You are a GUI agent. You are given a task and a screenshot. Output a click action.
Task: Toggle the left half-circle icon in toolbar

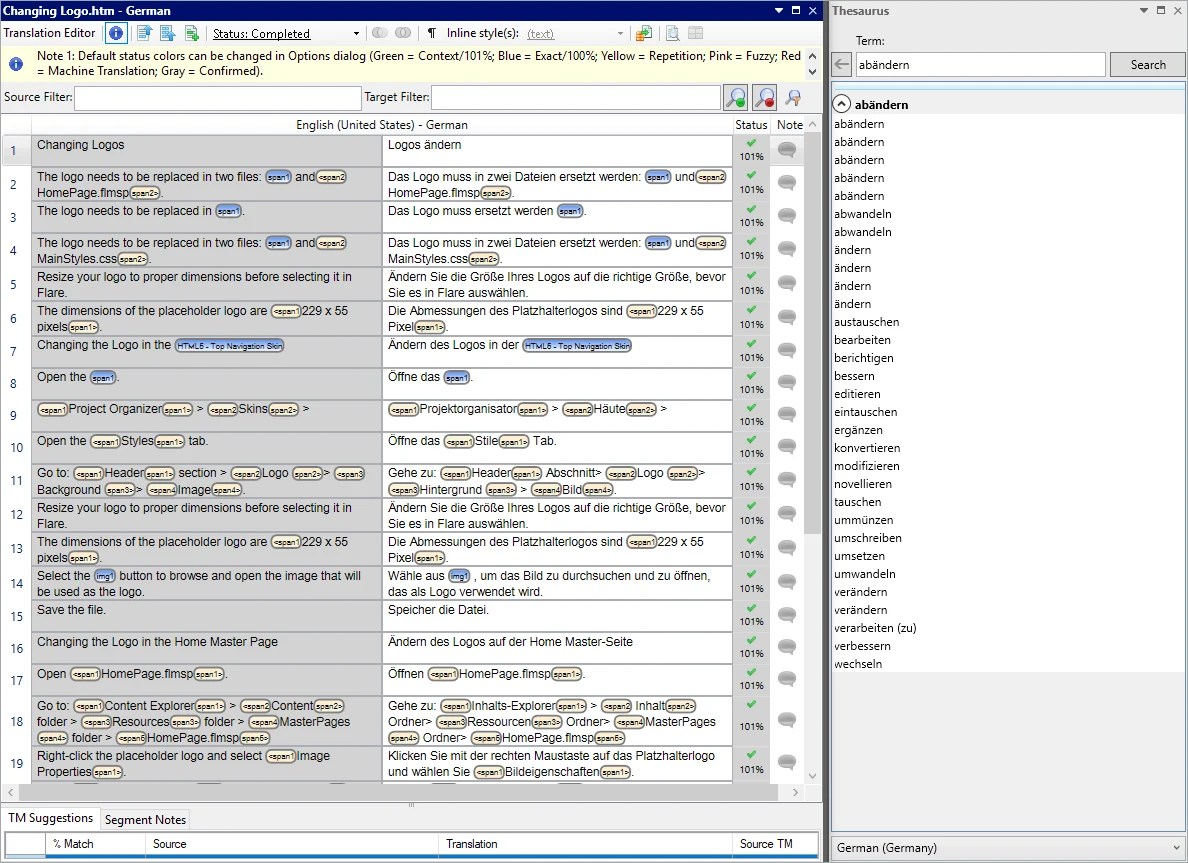pyautogui.click(x=380, y=32)
